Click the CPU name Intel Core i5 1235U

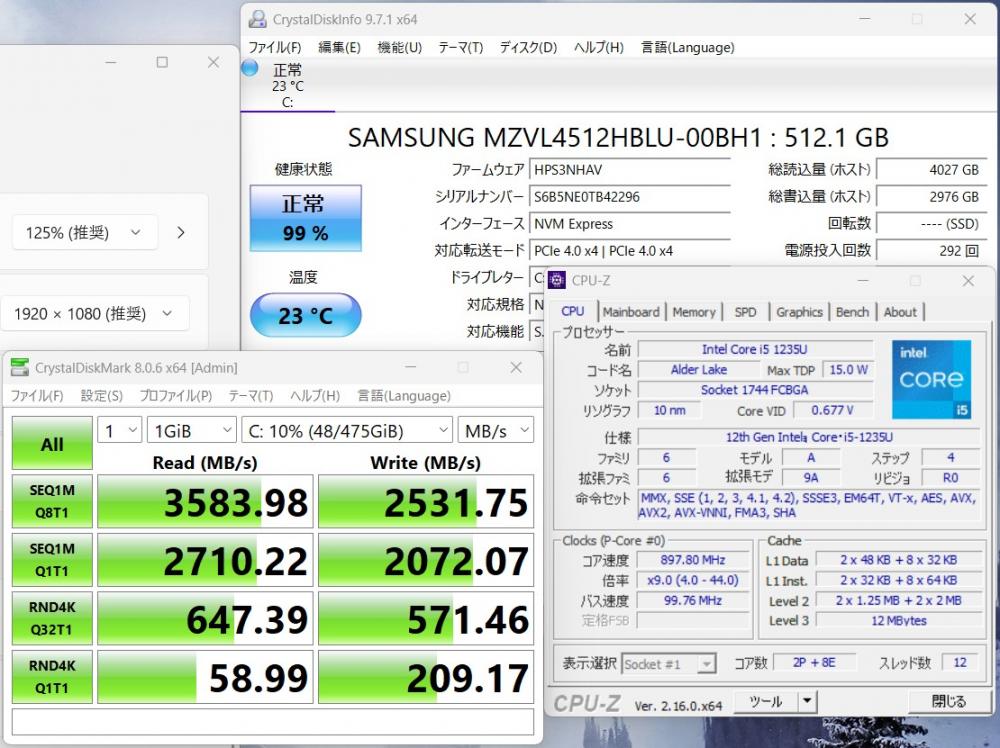[755, 349]
